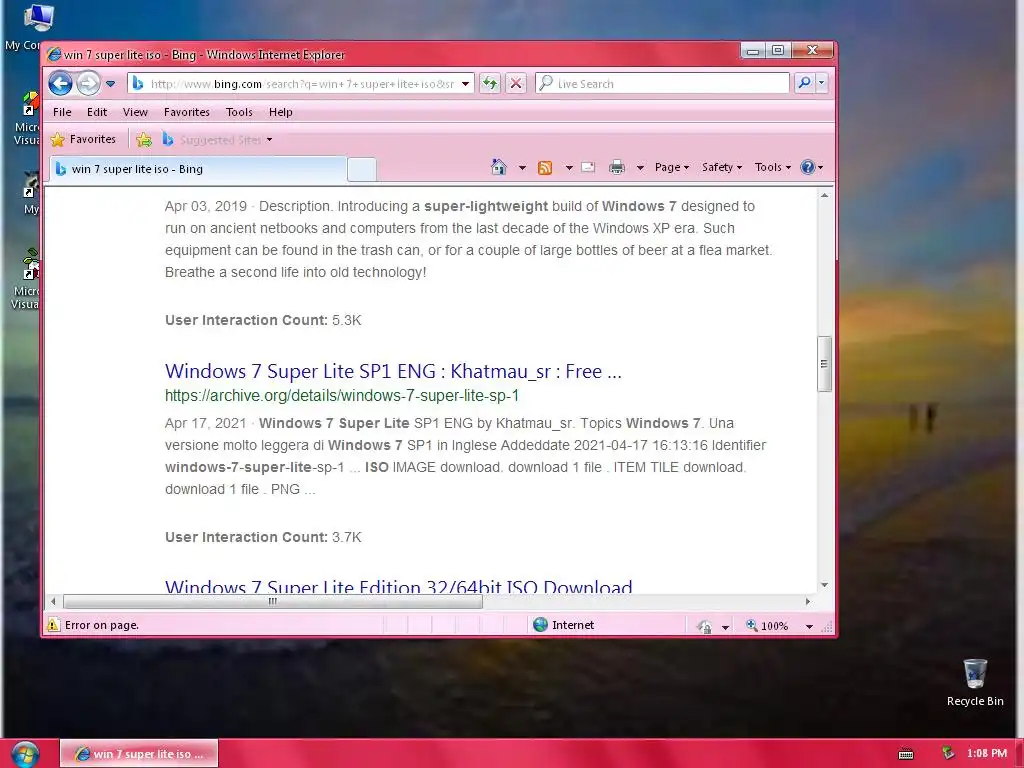Open the Edit menu

point(97,112)
